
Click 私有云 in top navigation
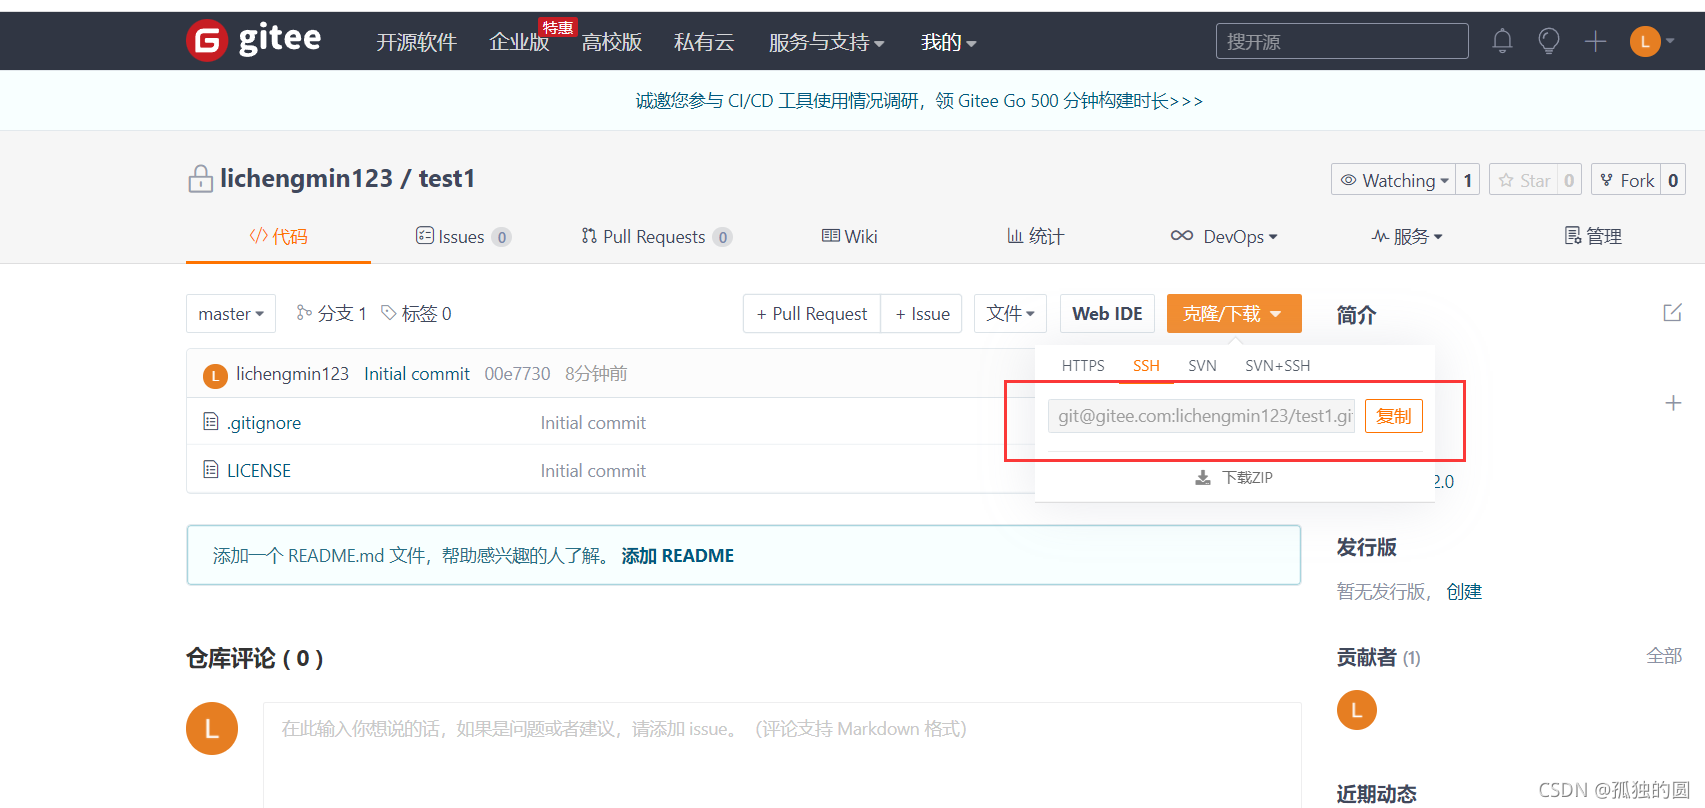704,42
